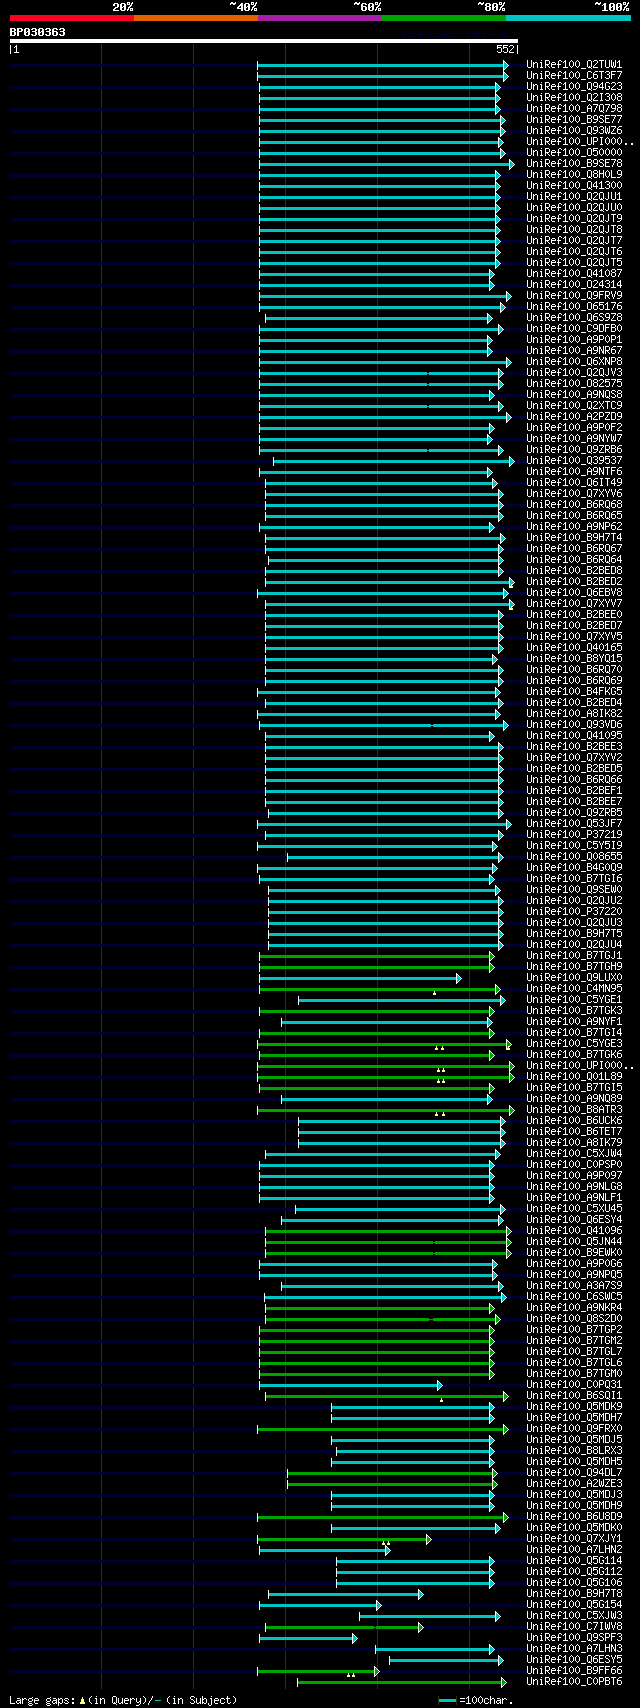Select the UniRef100_C5XU45 label

pos(574,1208)
